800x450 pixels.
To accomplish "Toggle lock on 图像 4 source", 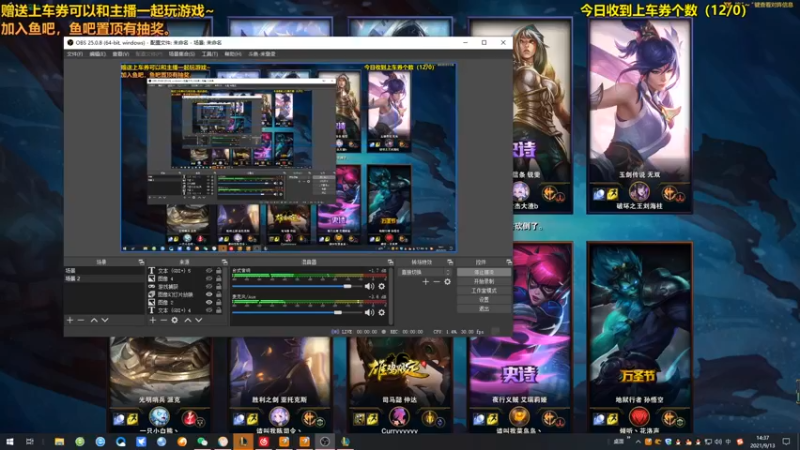I will pos(218,279).
